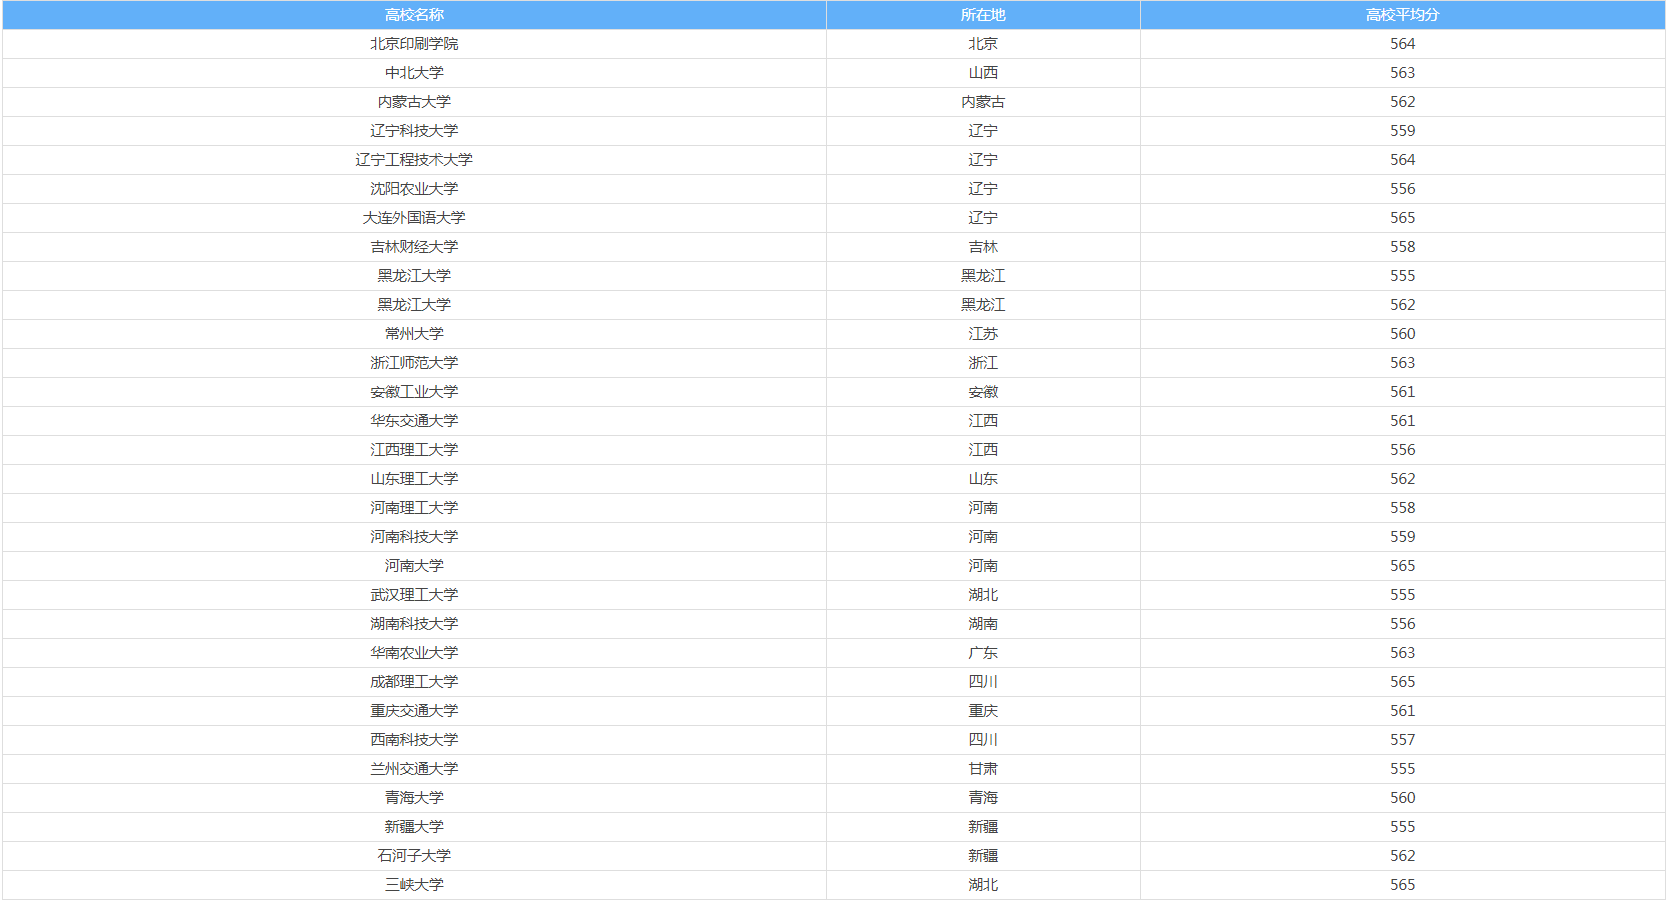1668x903 pixels.
Task: Click score 563 for 中北大学
Action: (x=1402, y=73)
